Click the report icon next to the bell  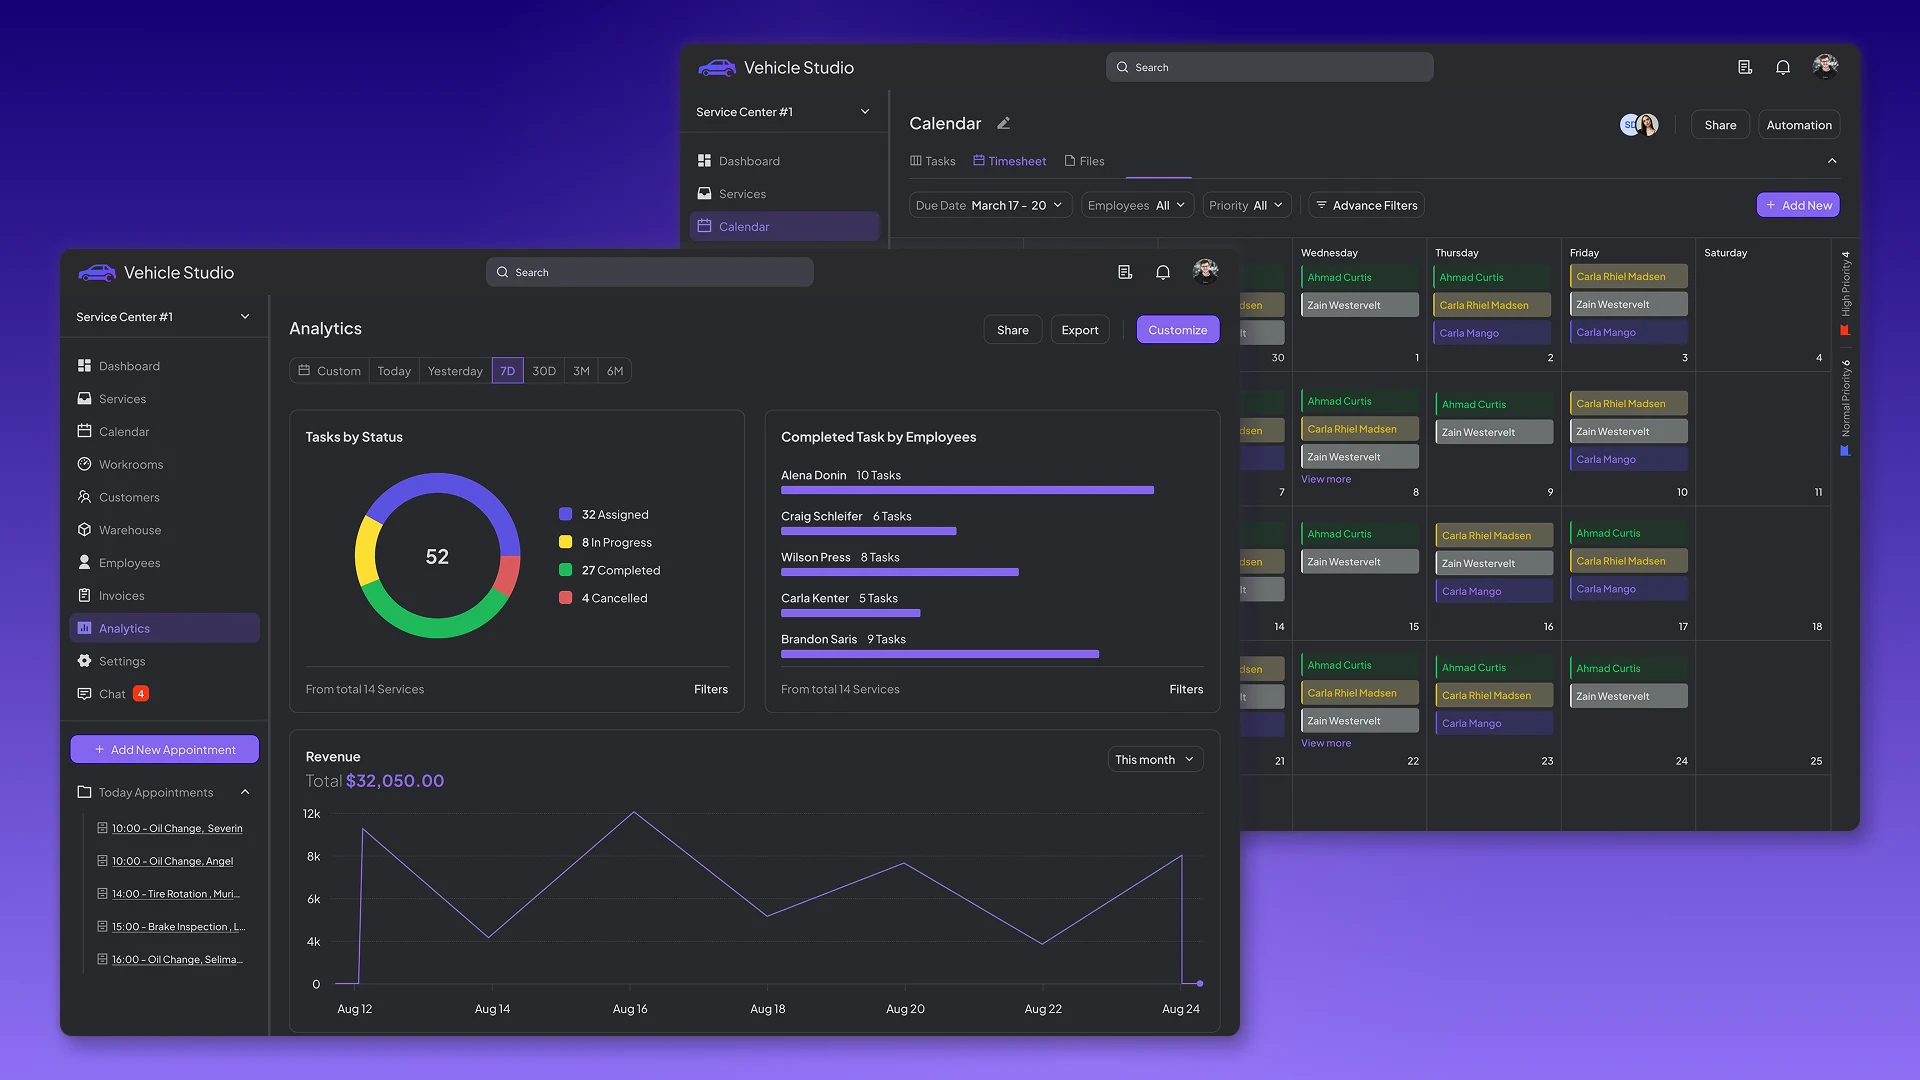pyautogui.click(x=1124, y=271)
